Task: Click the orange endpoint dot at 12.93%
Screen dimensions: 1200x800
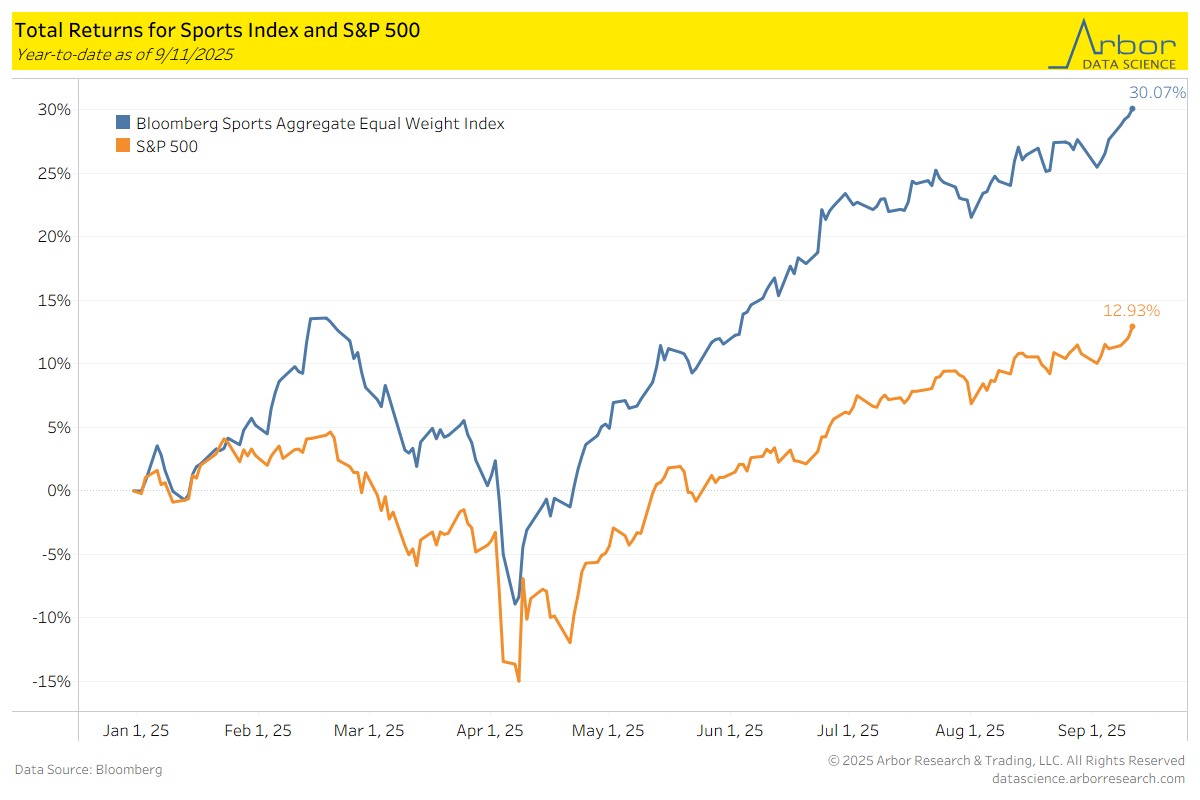Action: click(1132, 326)
